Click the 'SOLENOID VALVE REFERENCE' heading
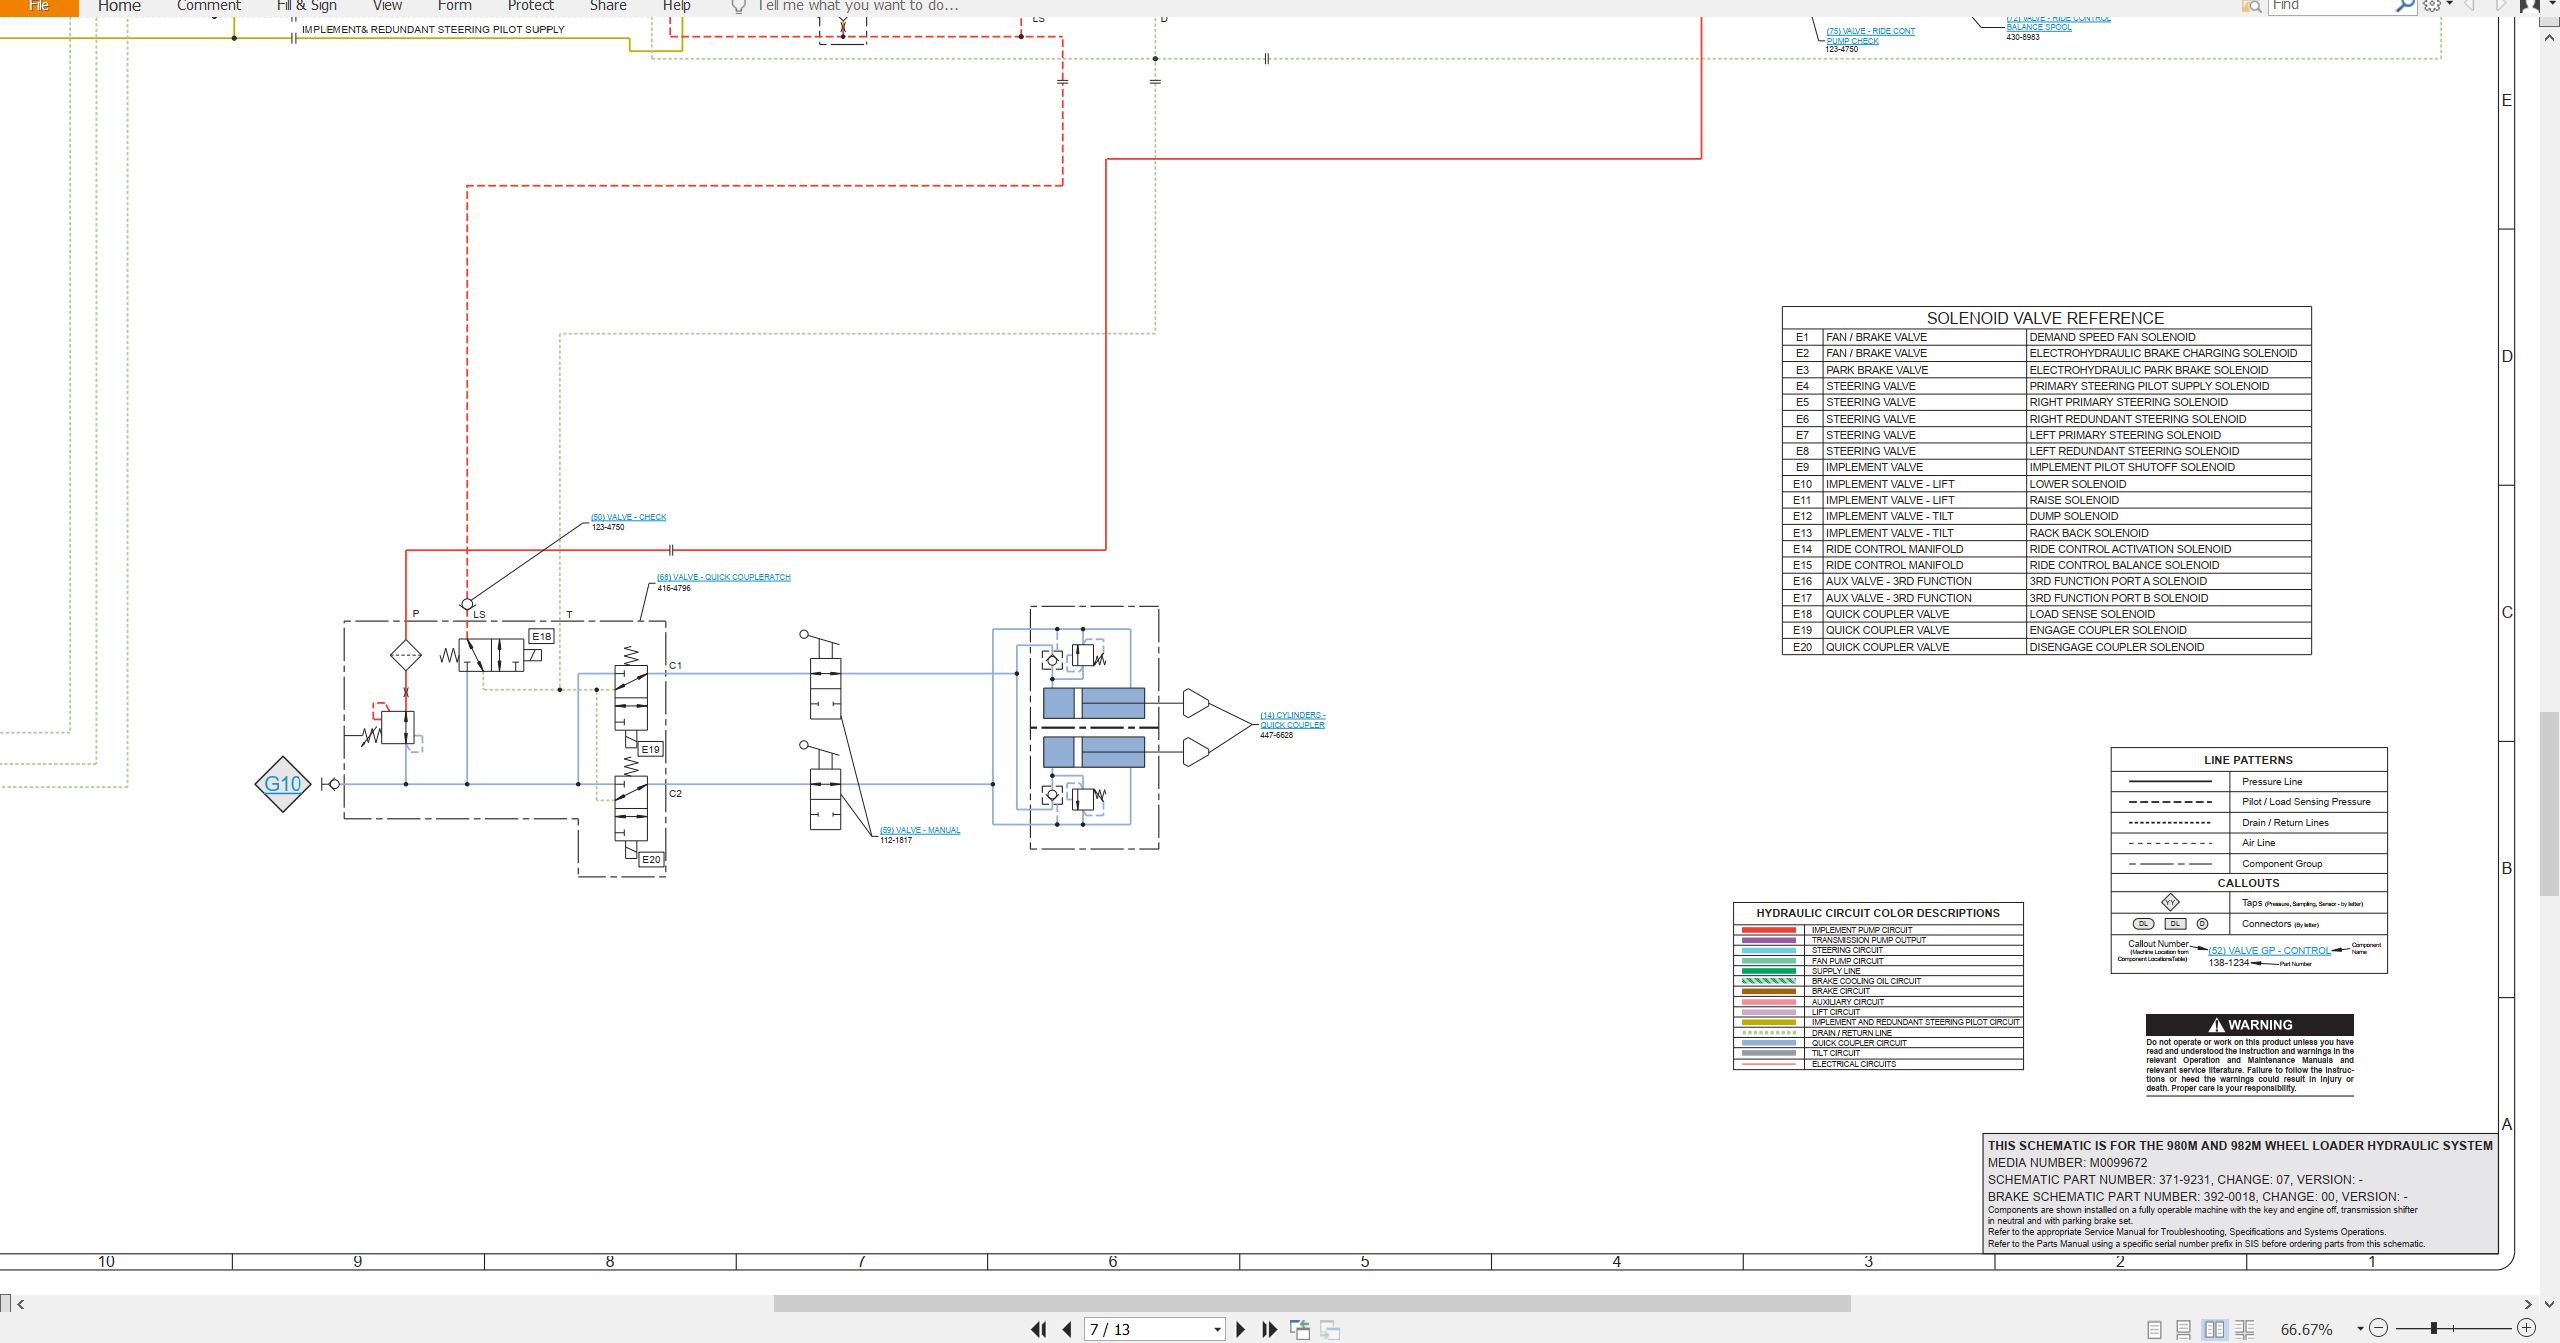The height and width of the screenshot is (1343, 2560). click(x=2045, y=318)
